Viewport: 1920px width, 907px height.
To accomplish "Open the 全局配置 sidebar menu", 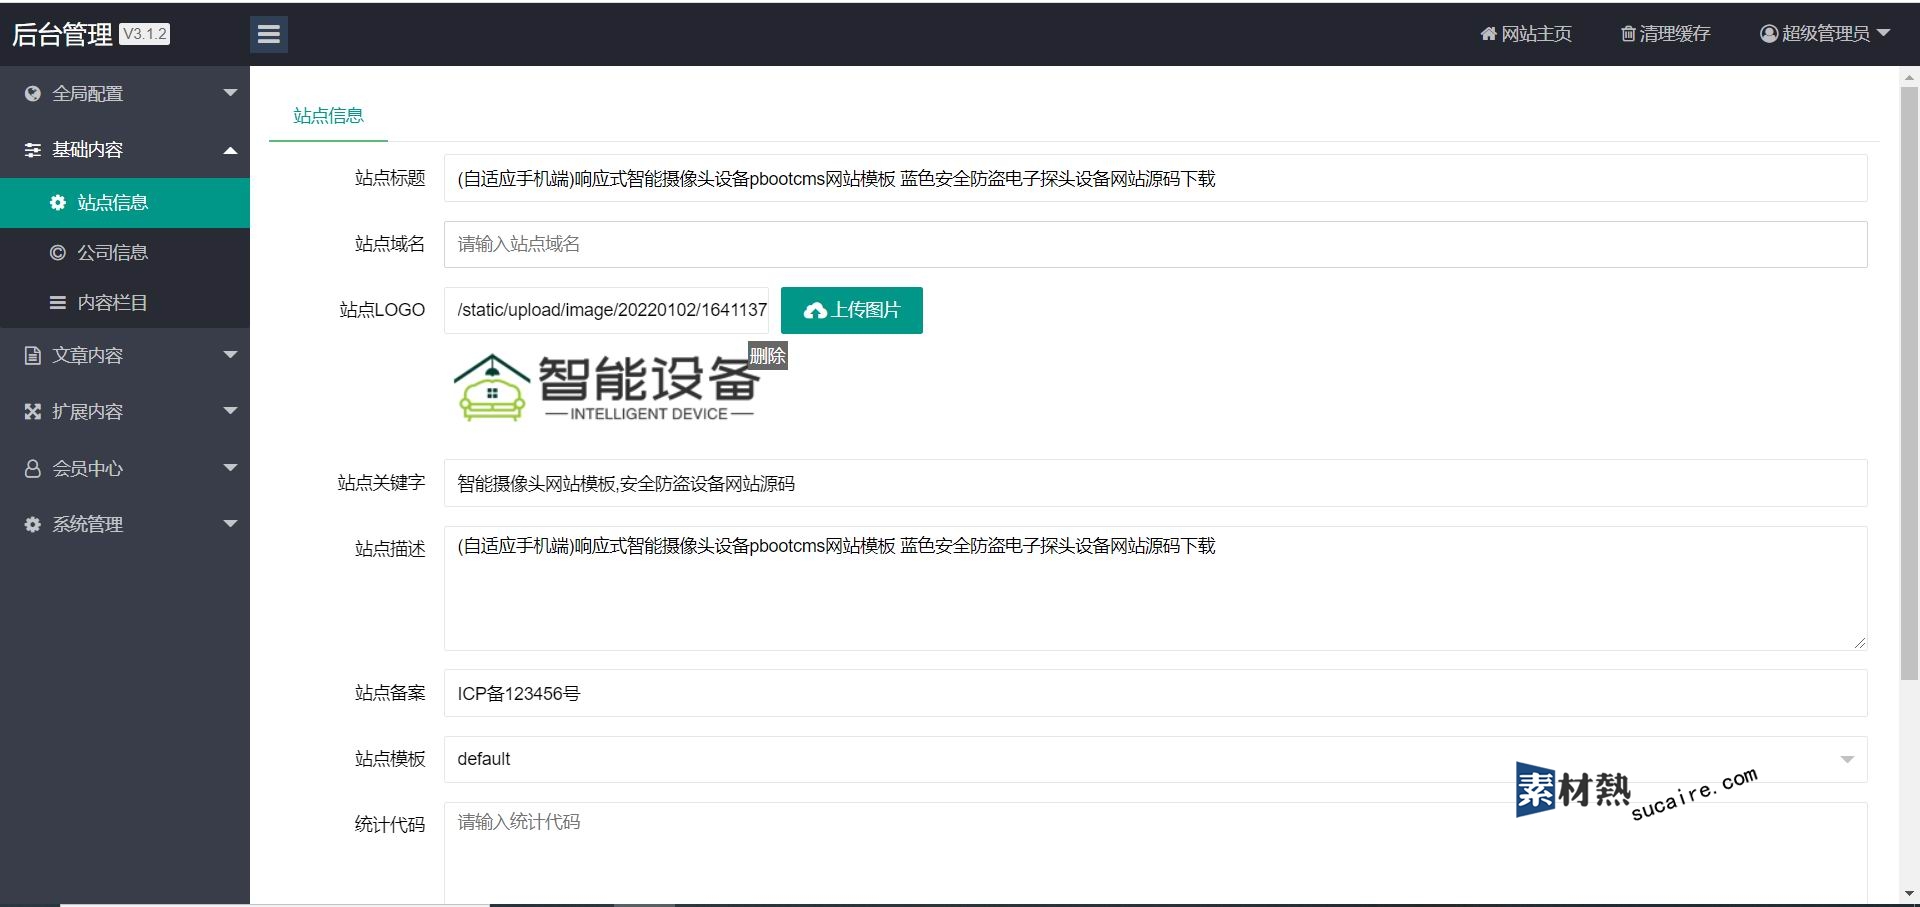I will pos(125,93).
